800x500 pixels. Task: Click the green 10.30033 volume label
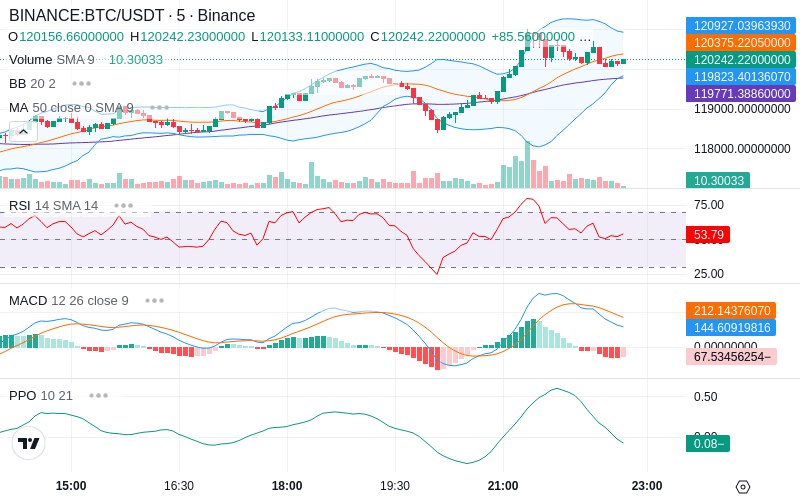coord(718,180)
